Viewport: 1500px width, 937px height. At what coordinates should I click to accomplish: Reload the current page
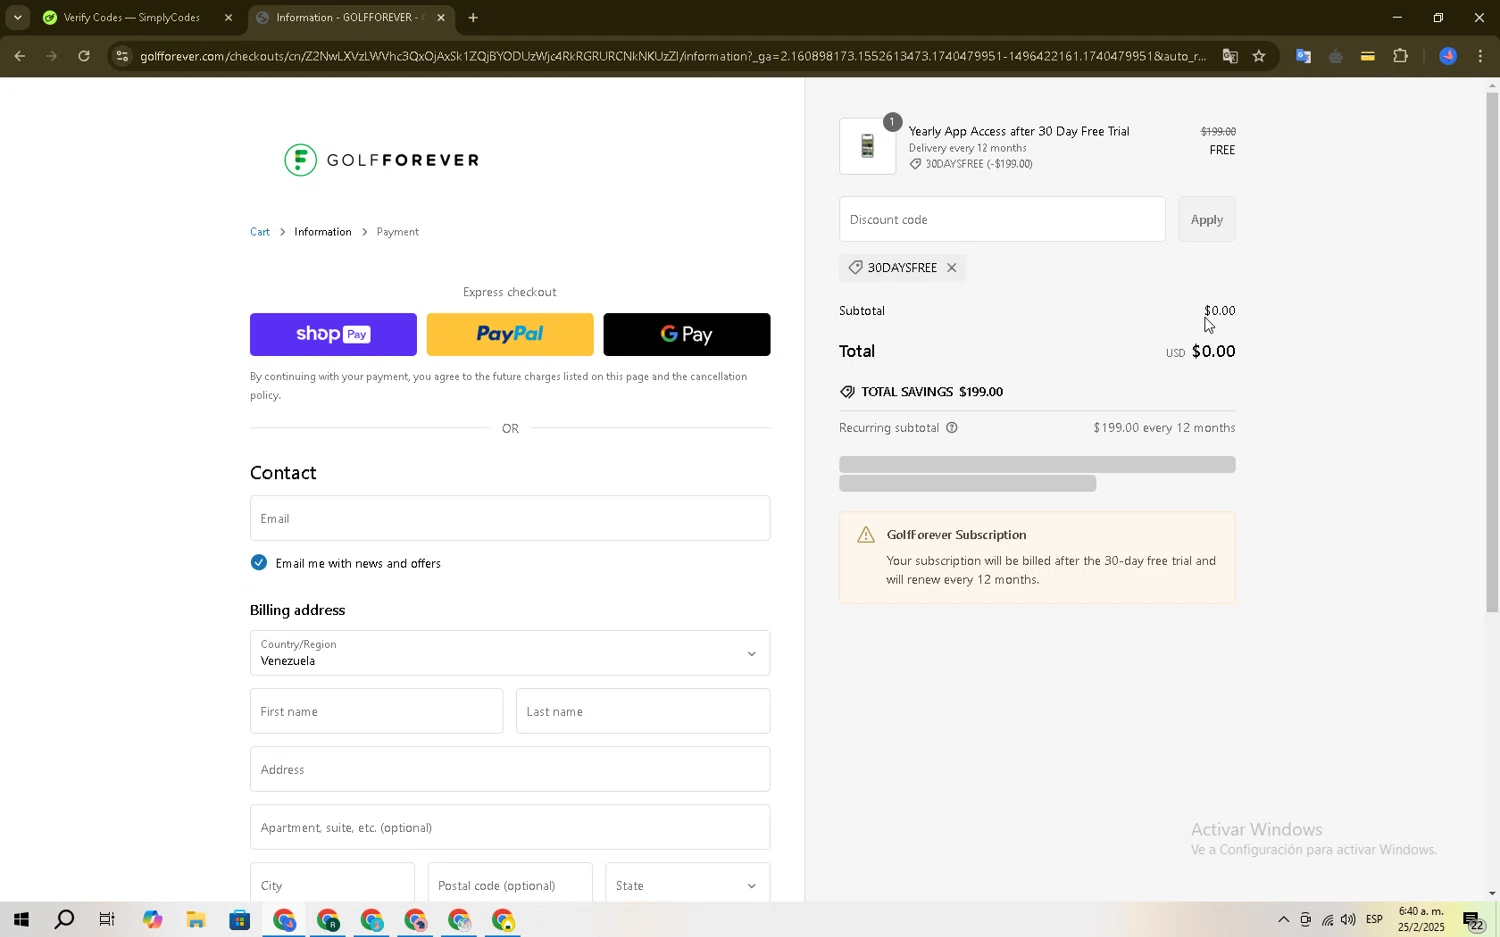click(x=84, y=56)
